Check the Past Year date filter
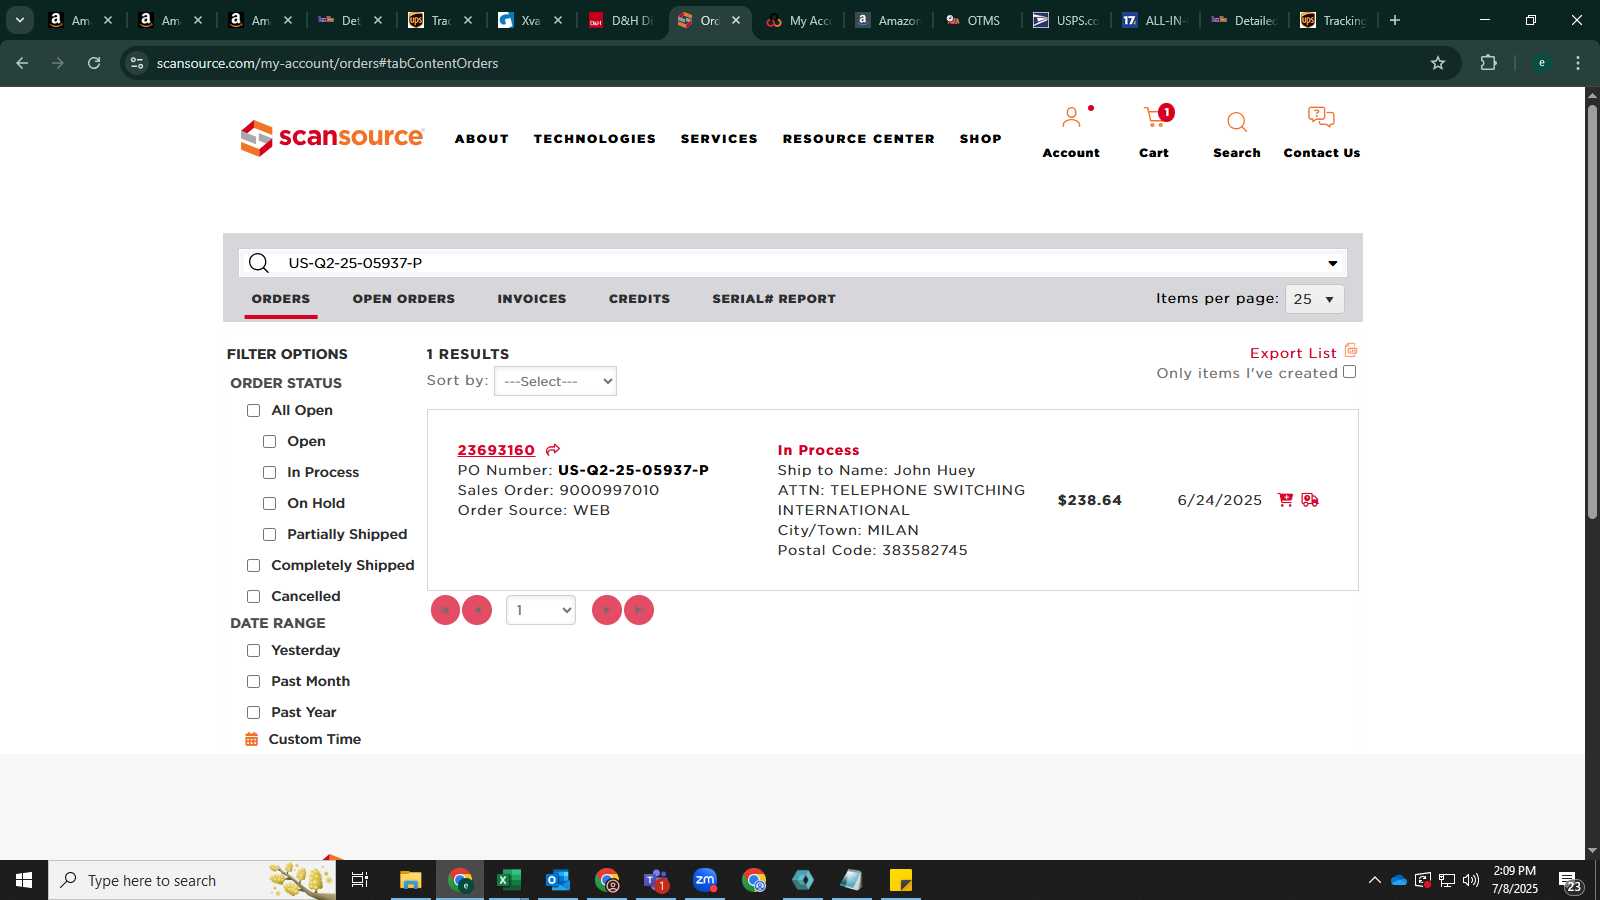 [254, 713]
